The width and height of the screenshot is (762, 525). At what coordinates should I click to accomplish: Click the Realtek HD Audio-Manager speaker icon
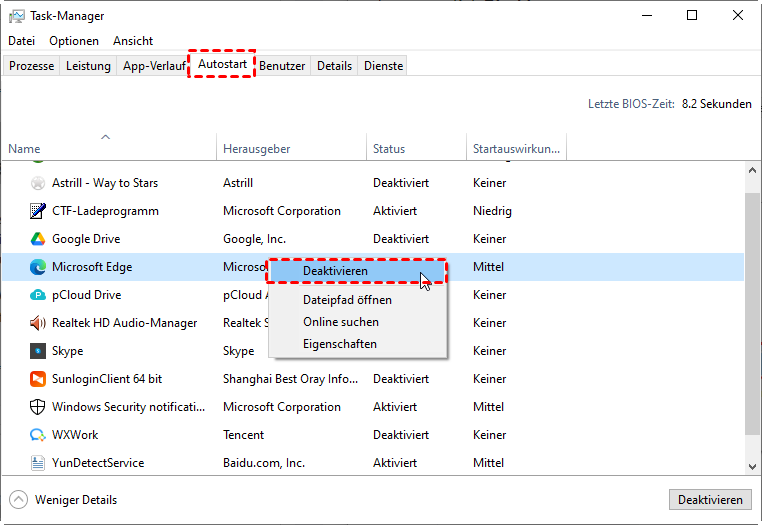click(37, 323)
